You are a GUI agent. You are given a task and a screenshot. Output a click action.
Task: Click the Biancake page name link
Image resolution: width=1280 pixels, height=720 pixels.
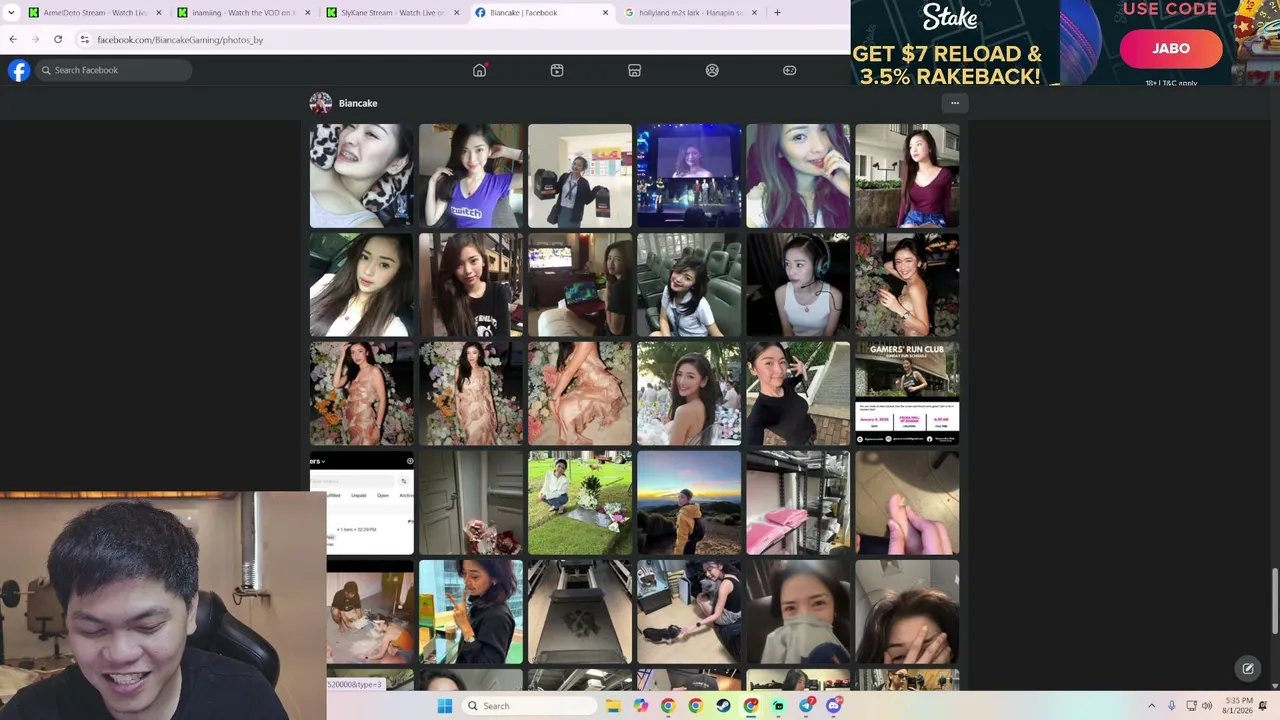tap(358, 103)
